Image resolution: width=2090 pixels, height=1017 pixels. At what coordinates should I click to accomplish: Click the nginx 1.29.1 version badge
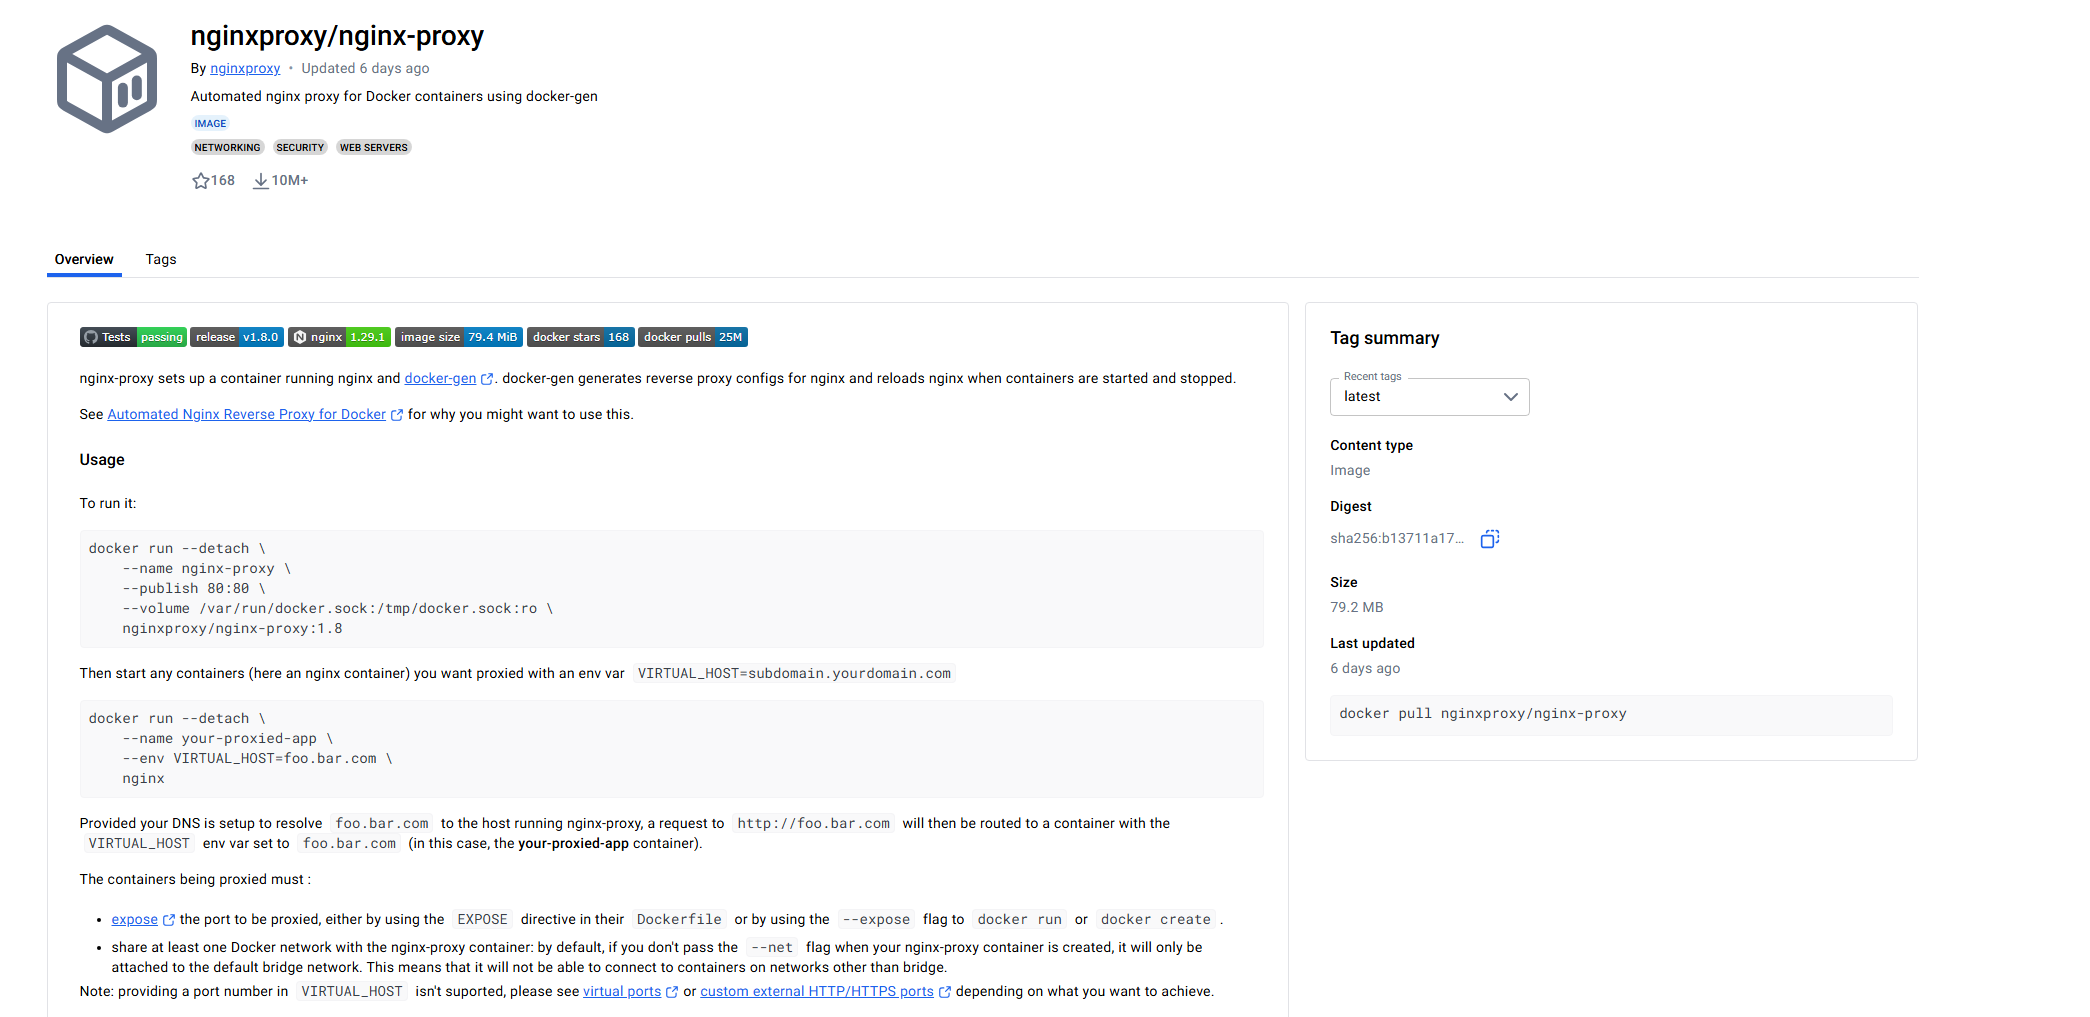pos(339,337)
